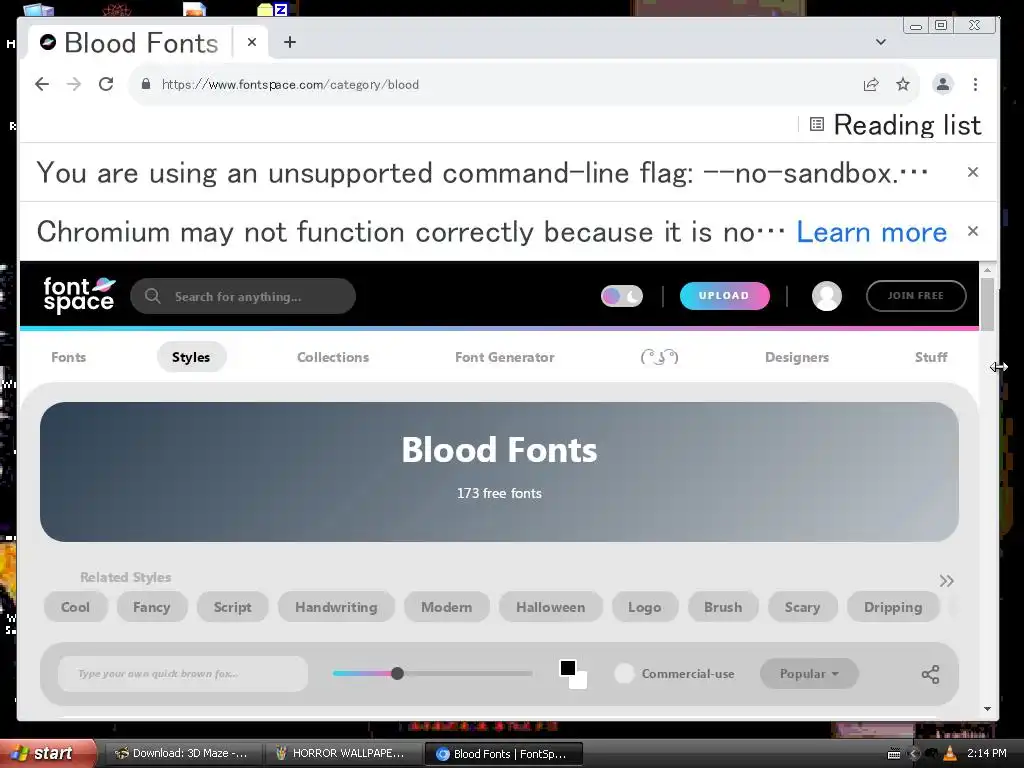Screen dimensions: 1024x768
Task: Open the Fonts navigation item
Action: pos(69,357)
